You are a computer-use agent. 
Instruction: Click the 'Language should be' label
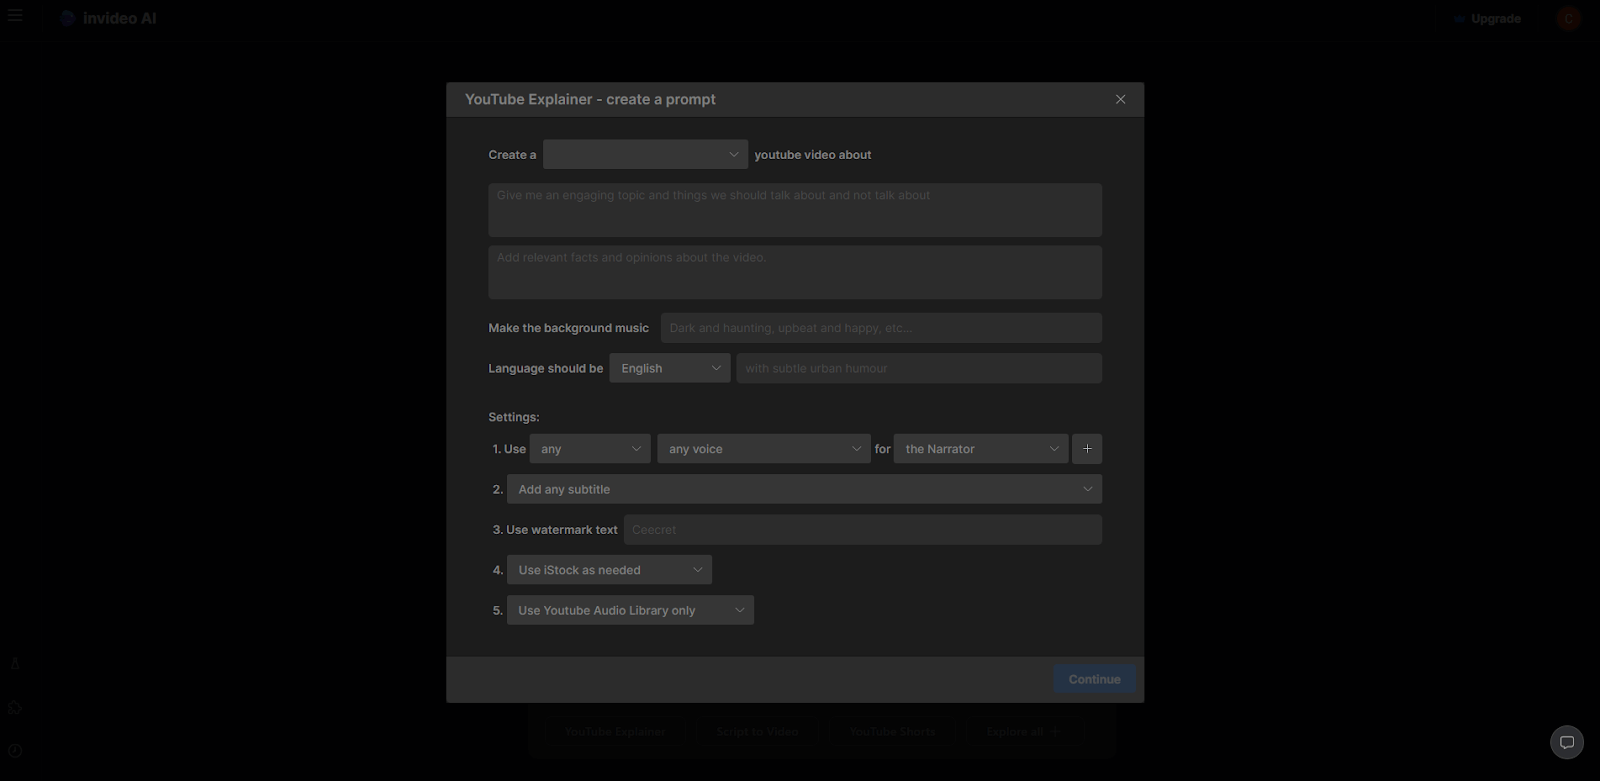click(x=546, y=368)
